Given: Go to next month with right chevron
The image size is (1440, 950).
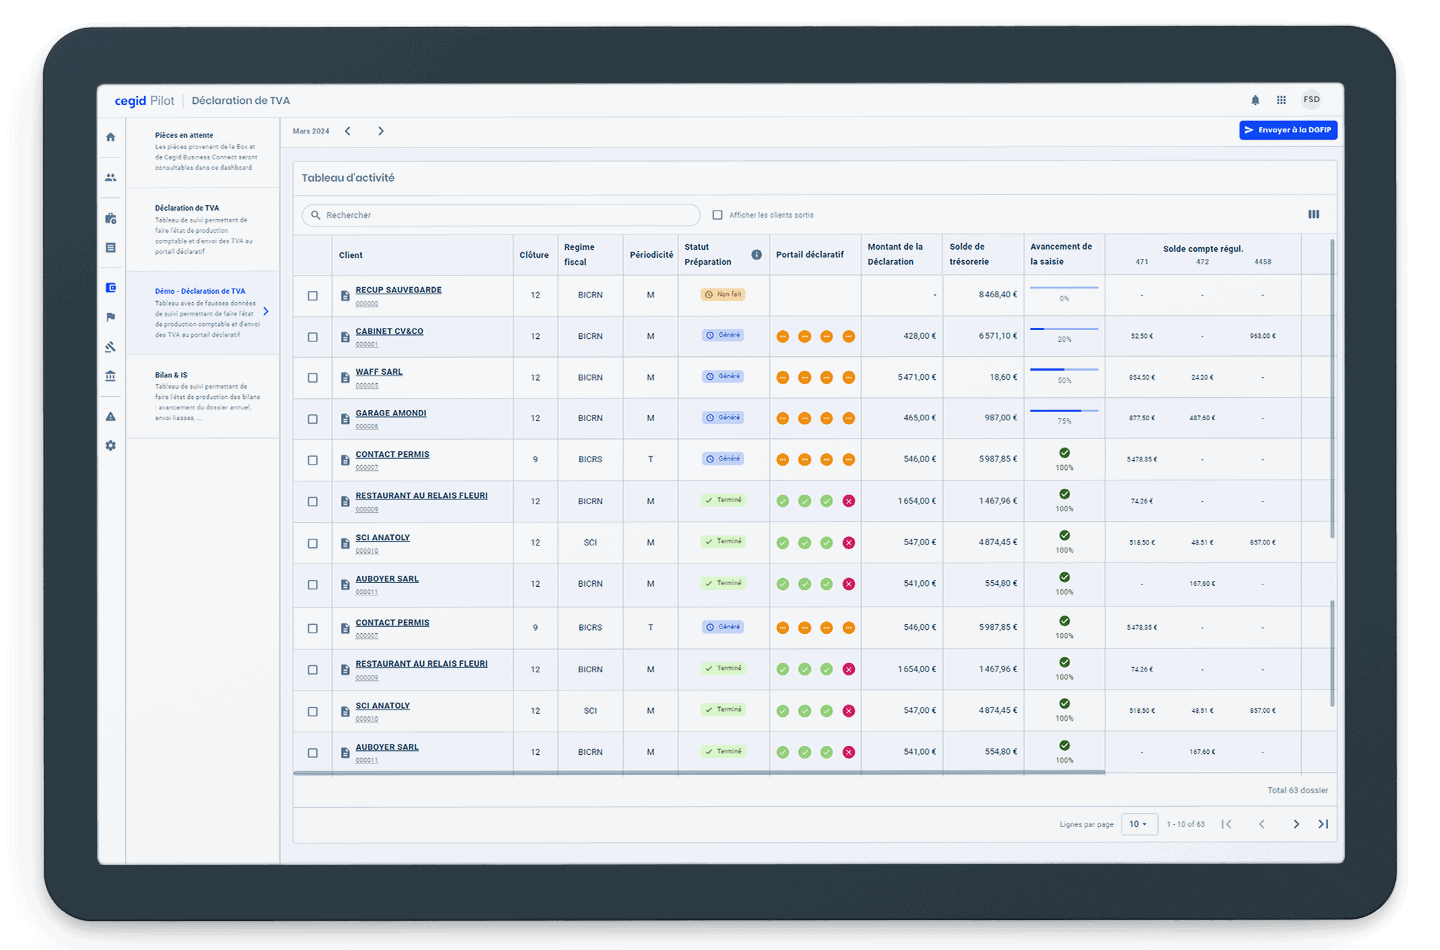Looking at the screenshot, I should tap(381, 131).
